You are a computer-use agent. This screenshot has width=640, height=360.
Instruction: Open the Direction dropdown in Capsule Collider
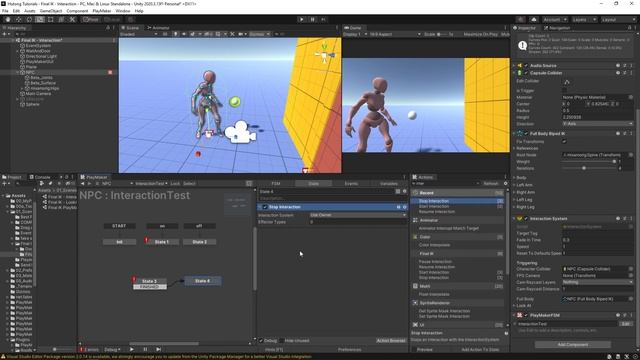tap(598, 124)
